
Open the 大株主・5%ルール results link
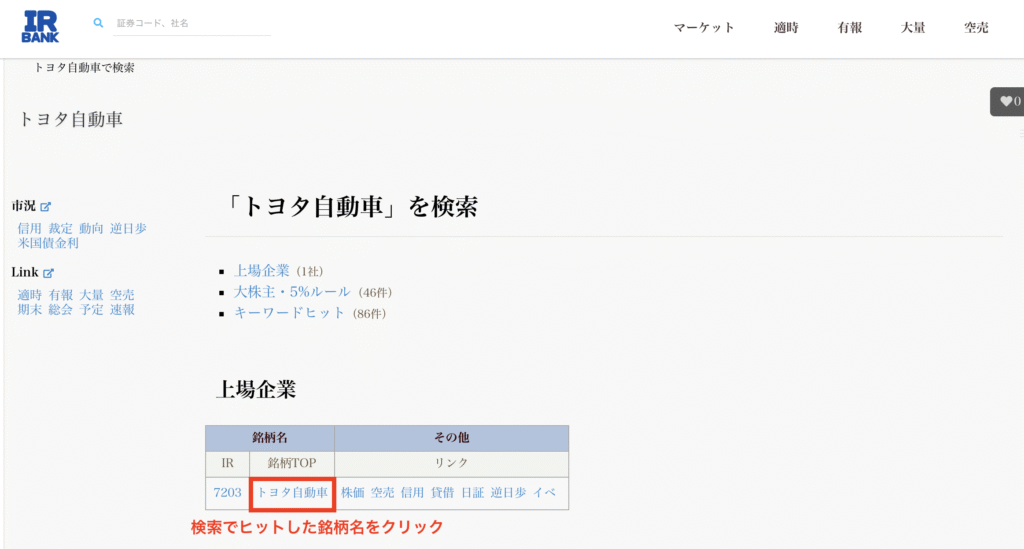292,292
